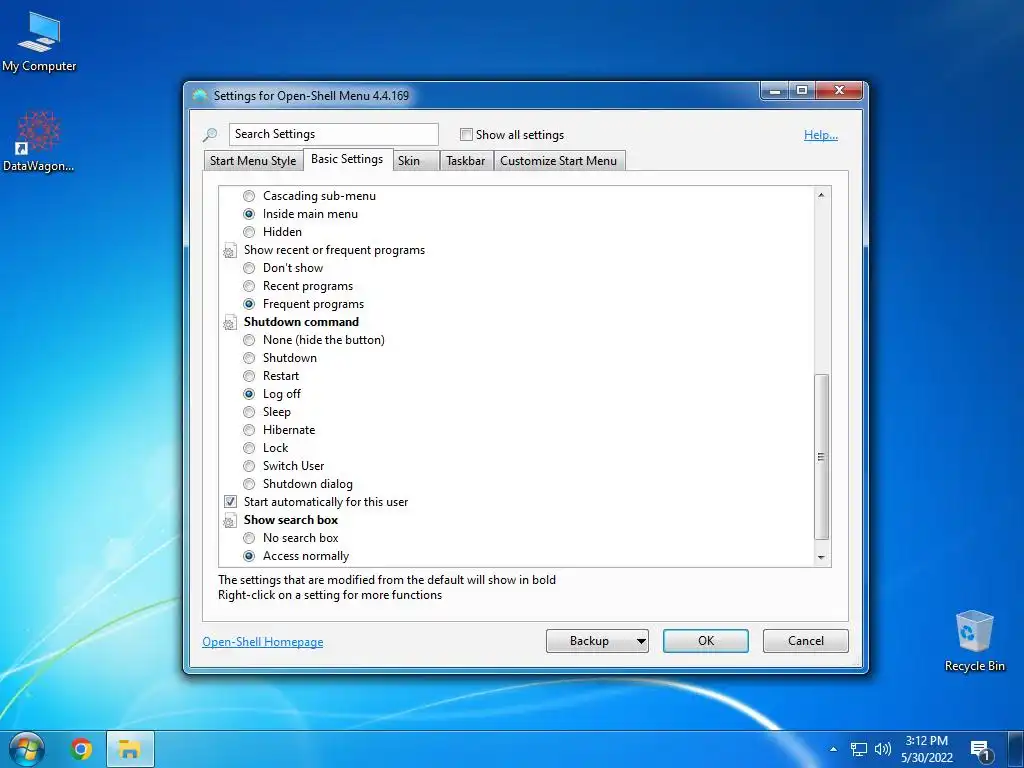
Task: Set shutdown command to Log off
Action: (249, 394)
